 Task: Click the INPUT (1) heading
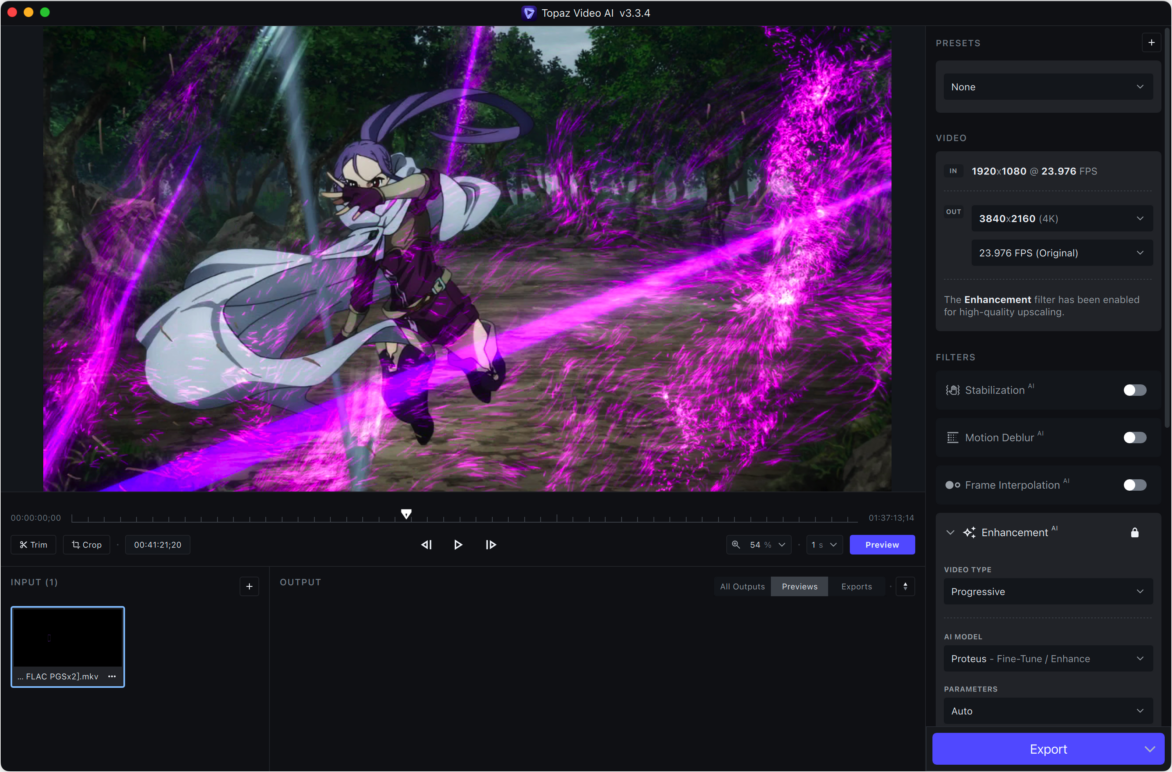(34, 582)
